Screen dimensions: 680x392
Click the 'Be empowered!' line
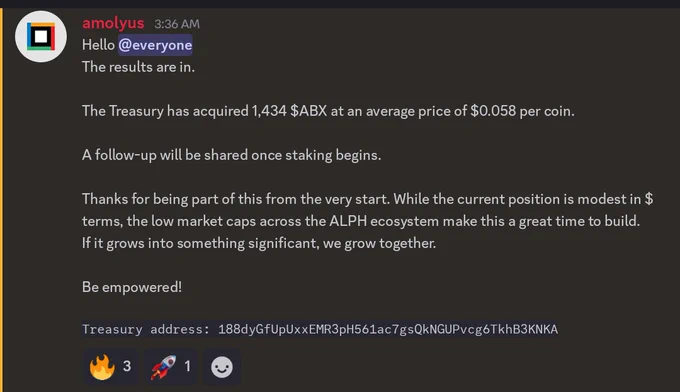tap(132, 287)
